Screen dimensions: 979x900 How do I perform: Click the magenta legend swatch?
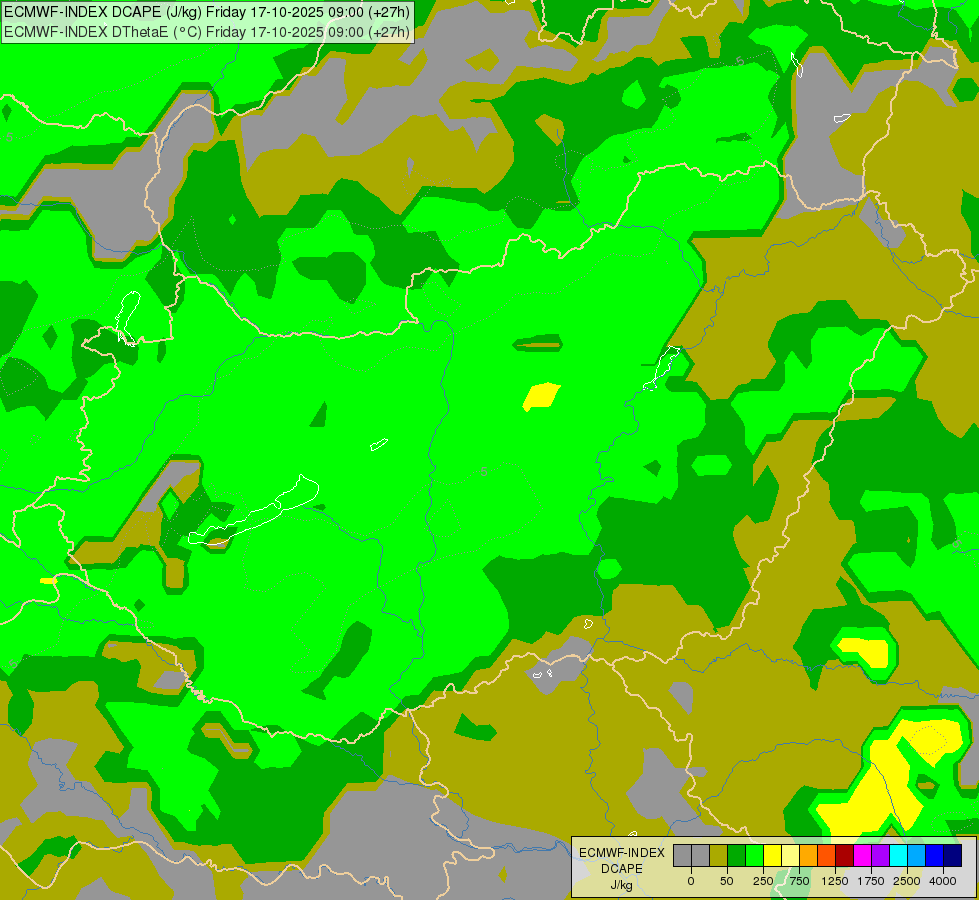[862, 855]
